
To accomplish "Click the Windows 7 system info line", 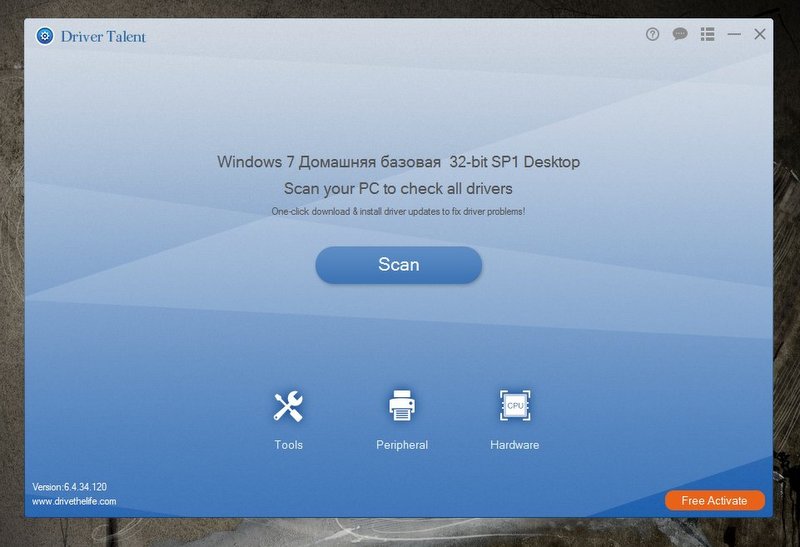I will pyautogui.click(x=398, y=162).
